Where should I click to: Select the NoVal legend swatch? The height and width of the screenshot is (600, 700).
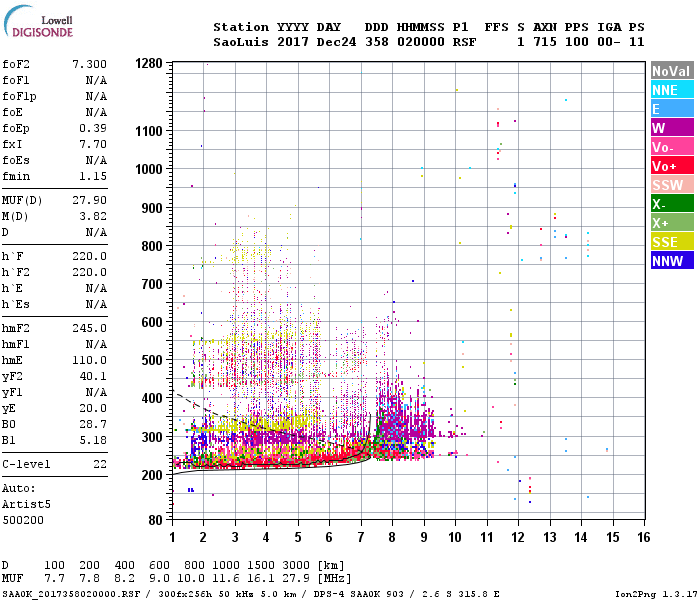672,71
